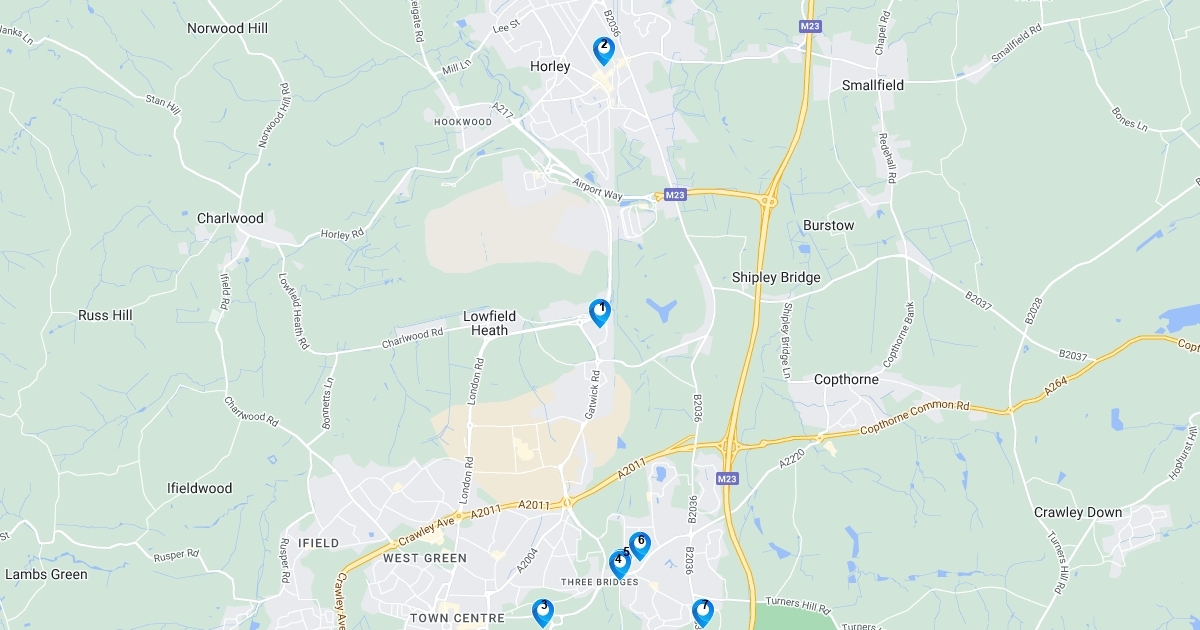Viewport: 1200px width, 630px height.
Task: Select map marker number 6
Action: pos(640,545)
